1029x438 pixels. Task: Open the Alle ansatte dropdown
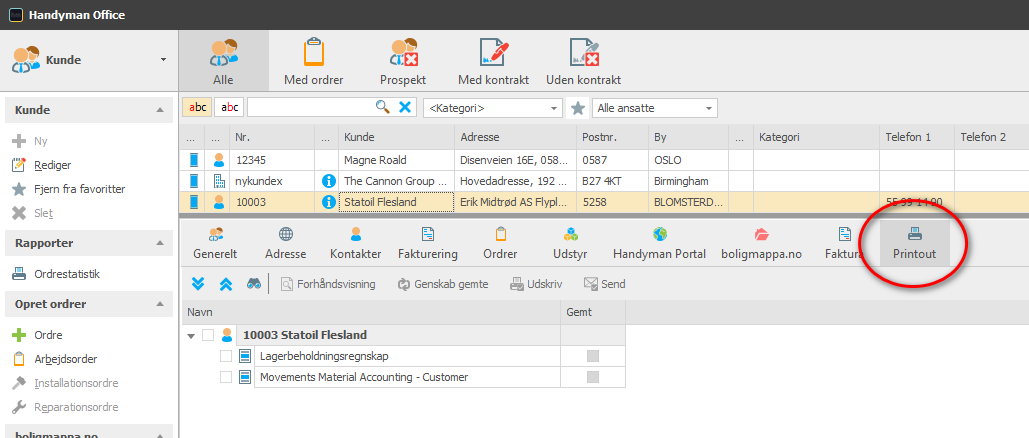coord(654,108)
